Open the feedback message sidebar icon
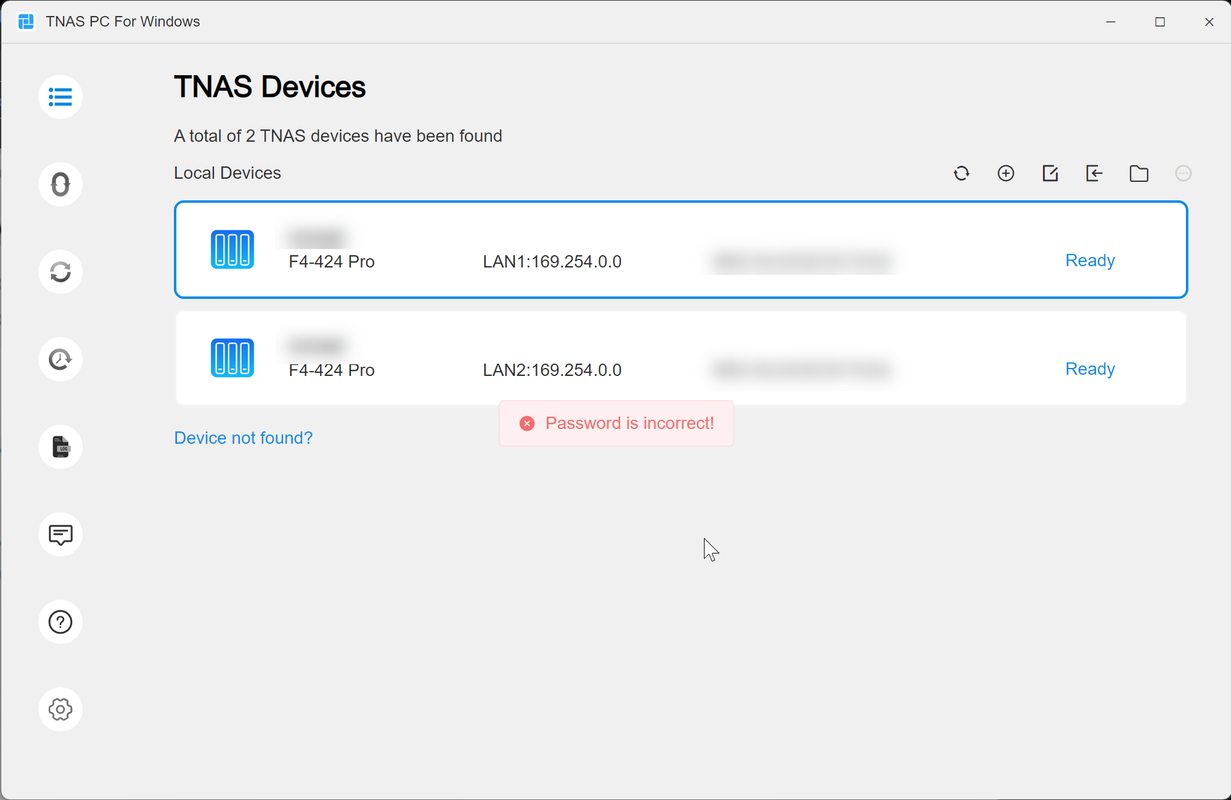Image resolution: width=1231 pixels, height=800 pixels. [x=60, y=534]
